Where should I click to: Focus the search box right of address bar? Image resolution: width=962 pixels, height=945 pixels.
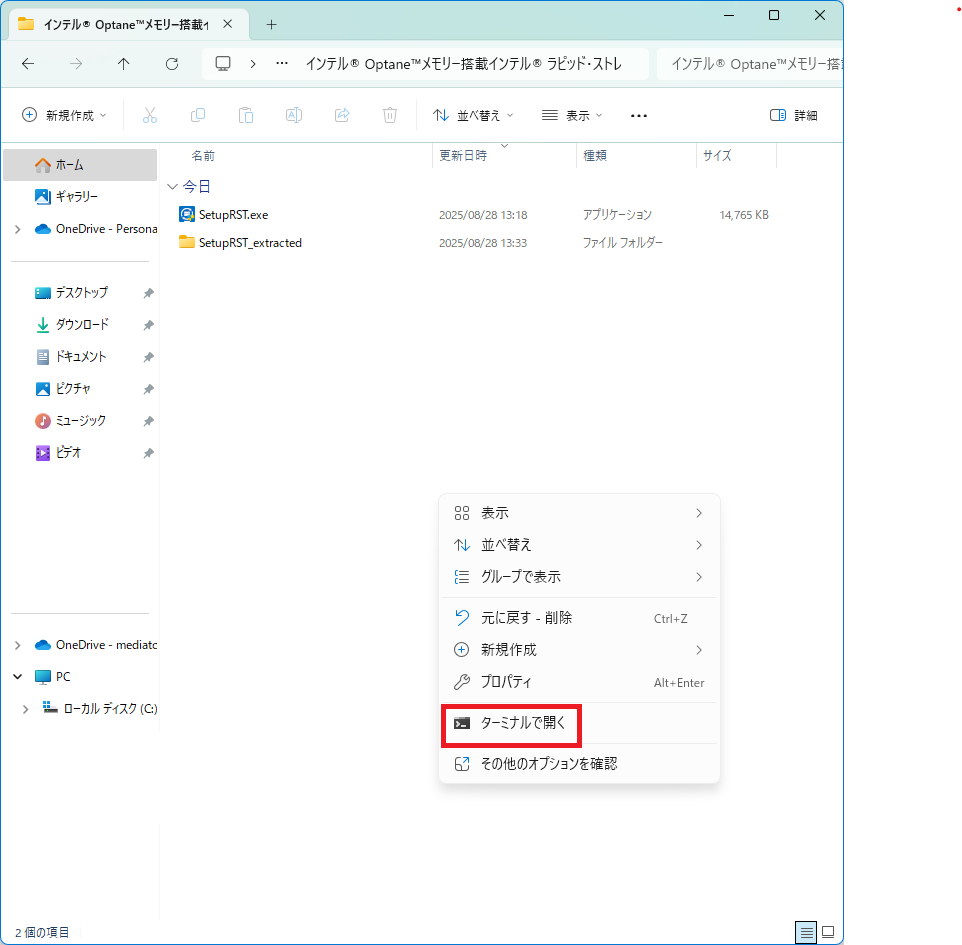(x=750, y=64)
